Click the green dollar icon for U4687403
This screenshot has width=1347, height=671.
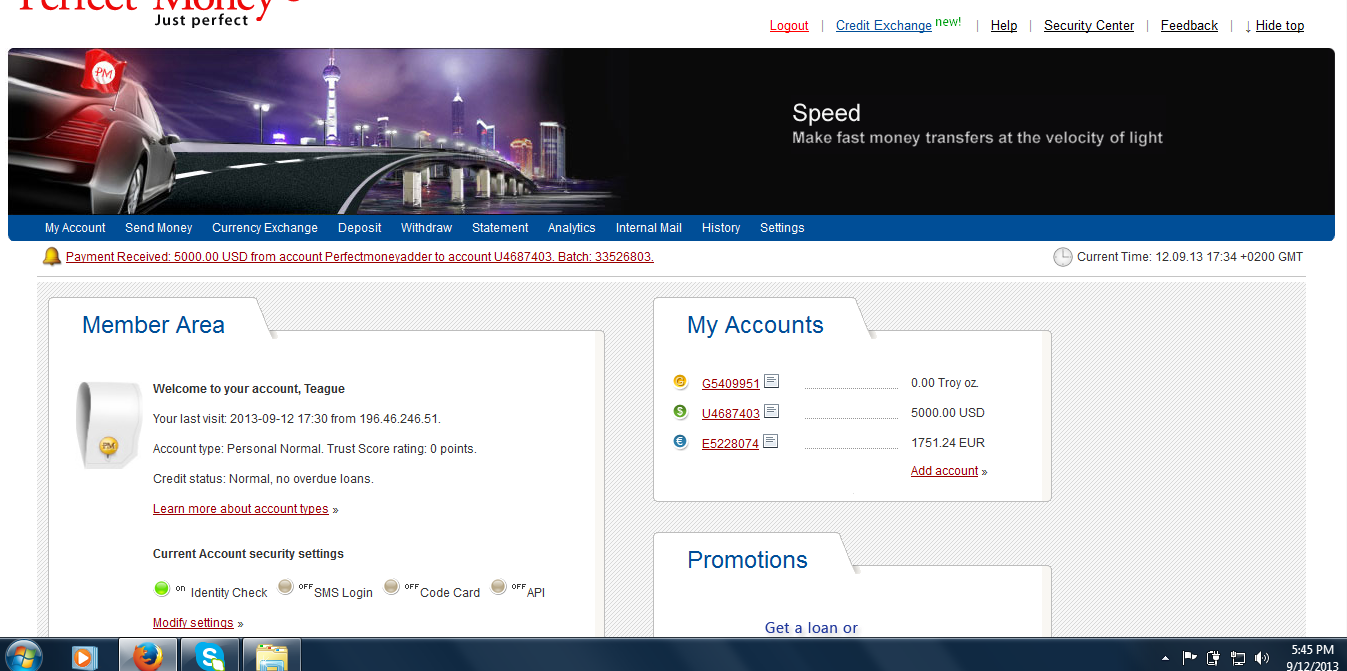(x=680, y=411)
